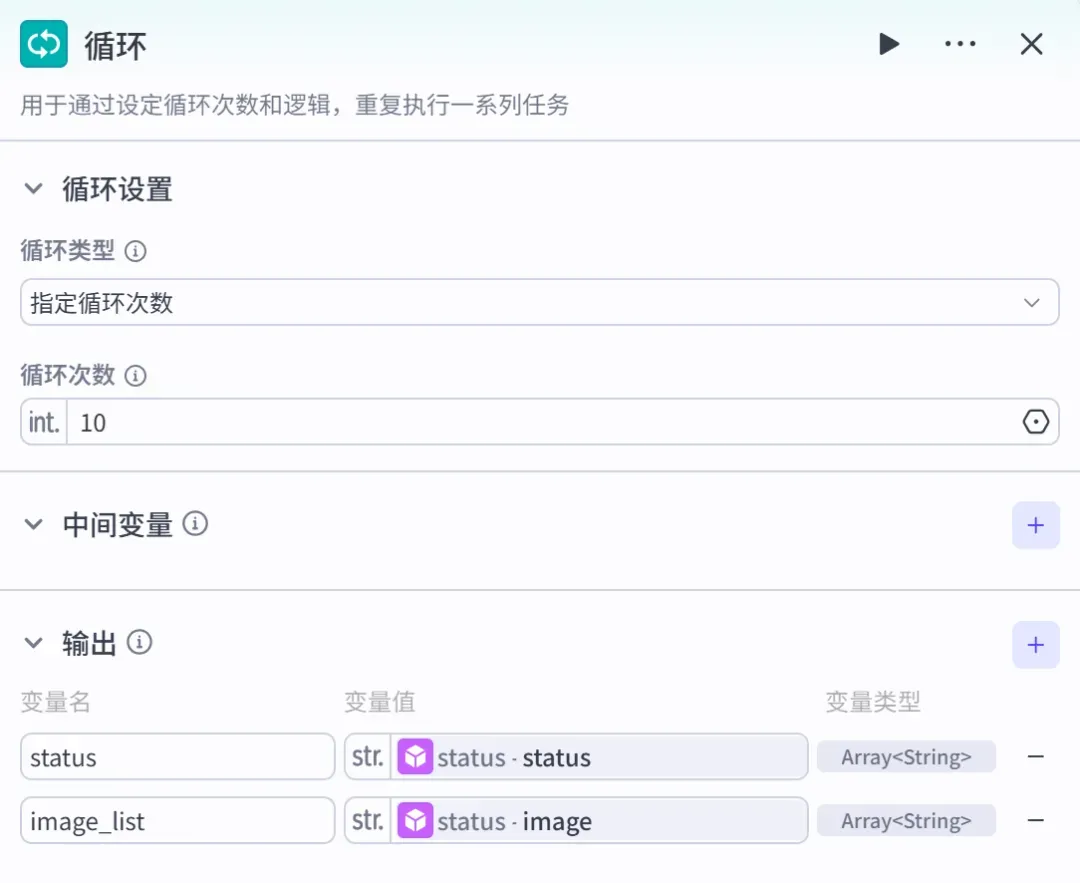Open the three-dot more options menu

coord(960,44)
